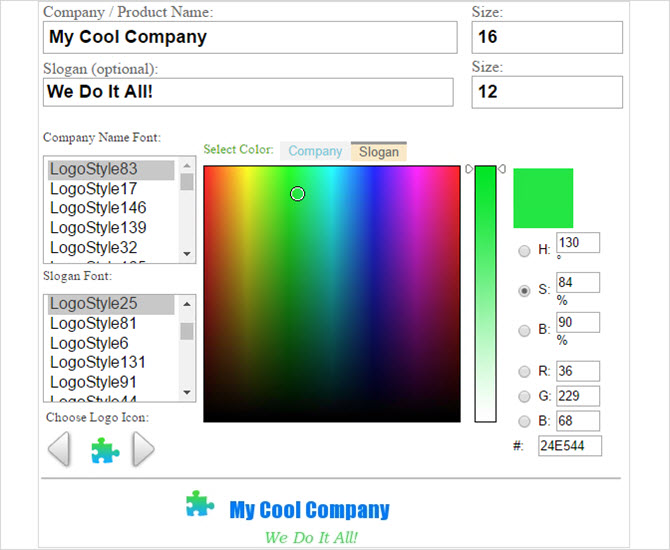Select the R red channel radio button
The image size is (670, 550).
524,371
